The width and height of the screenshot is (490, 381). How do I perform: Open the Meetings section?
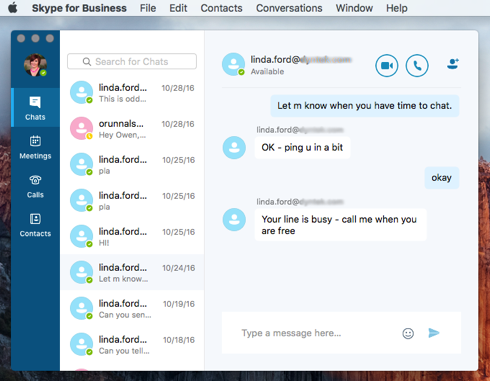coord(35,147)
